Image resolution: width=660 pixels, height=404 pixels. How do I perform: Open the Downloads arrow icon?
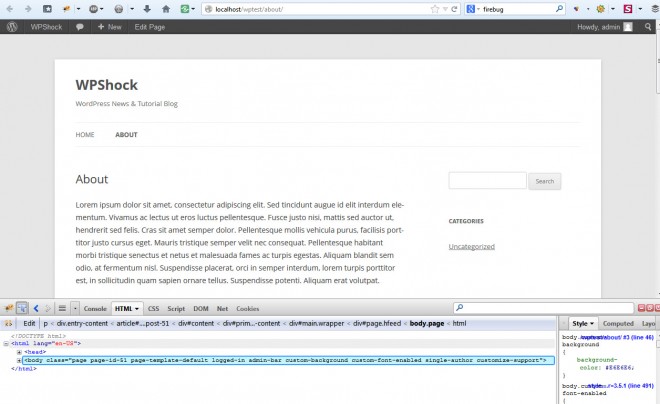(x=147, y=9)
